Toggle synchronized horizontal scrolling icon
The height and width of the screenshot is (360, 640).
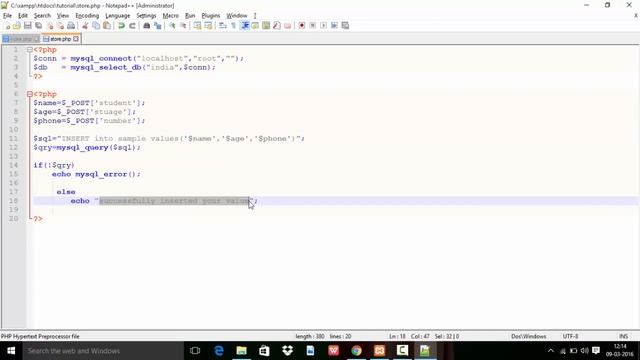pos(208,26)
